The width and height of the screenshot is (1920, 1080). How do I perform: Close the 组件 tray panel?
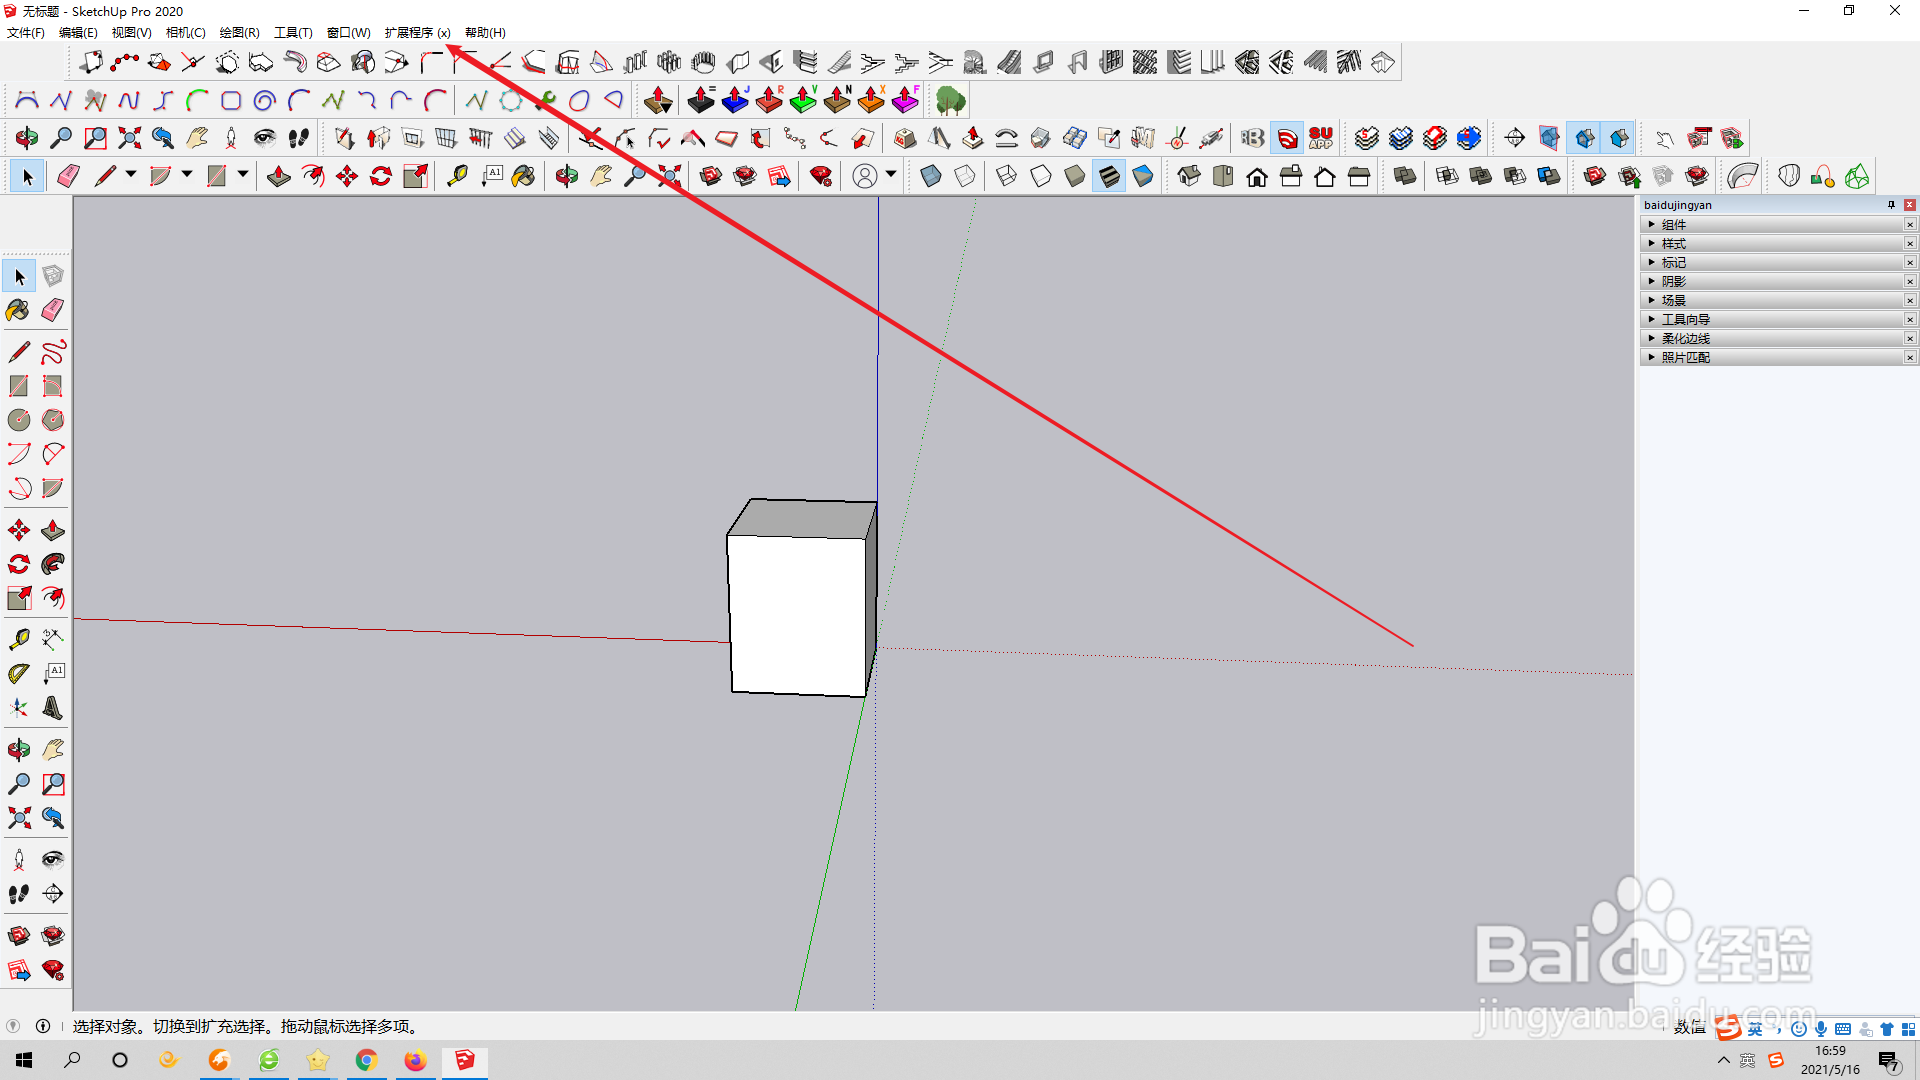[x=1909, y=224]
